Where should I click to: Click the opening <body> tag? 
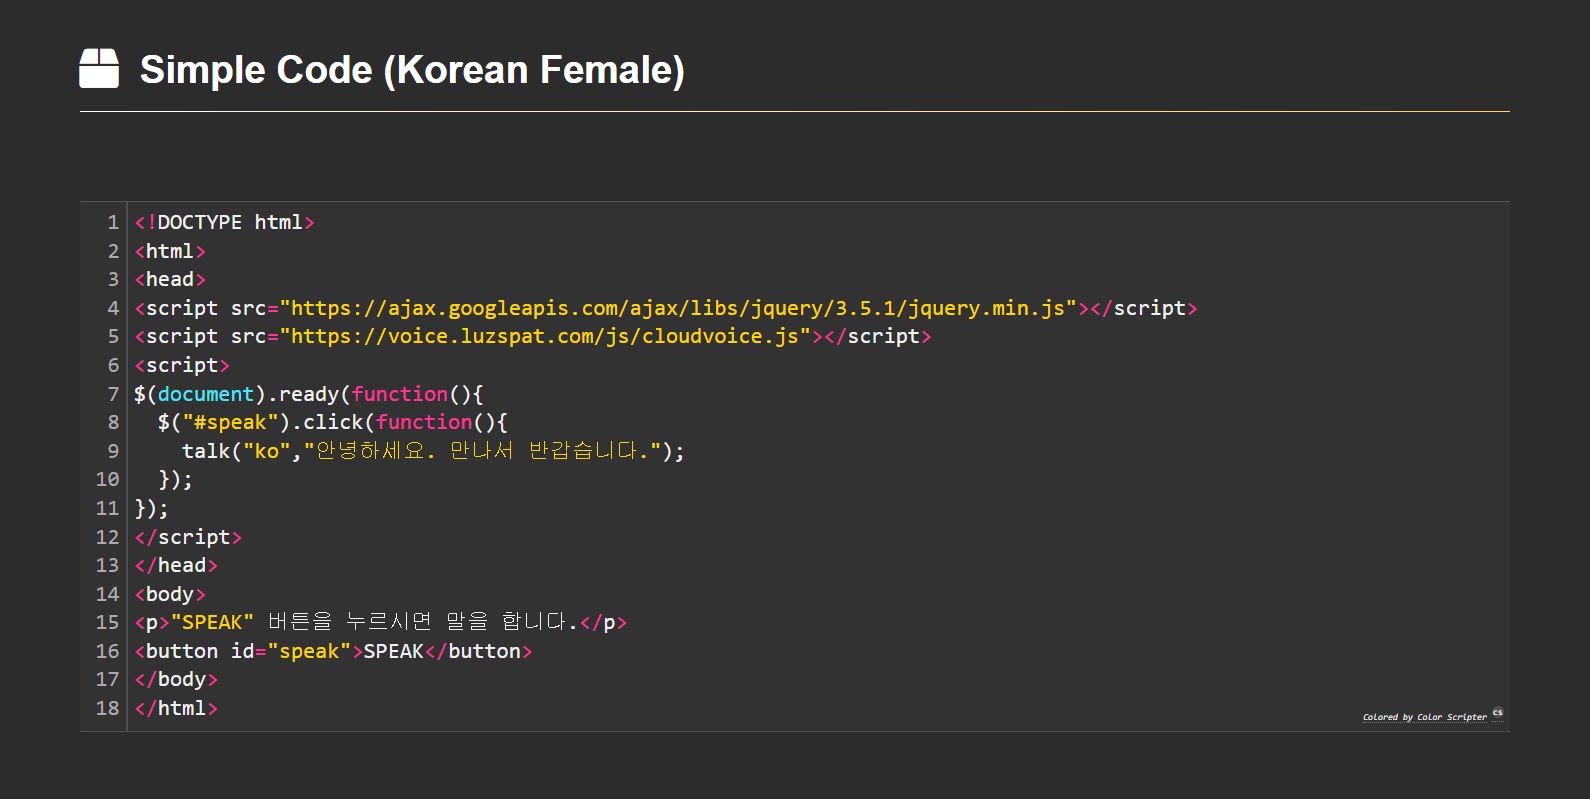[x=170, y=594]
